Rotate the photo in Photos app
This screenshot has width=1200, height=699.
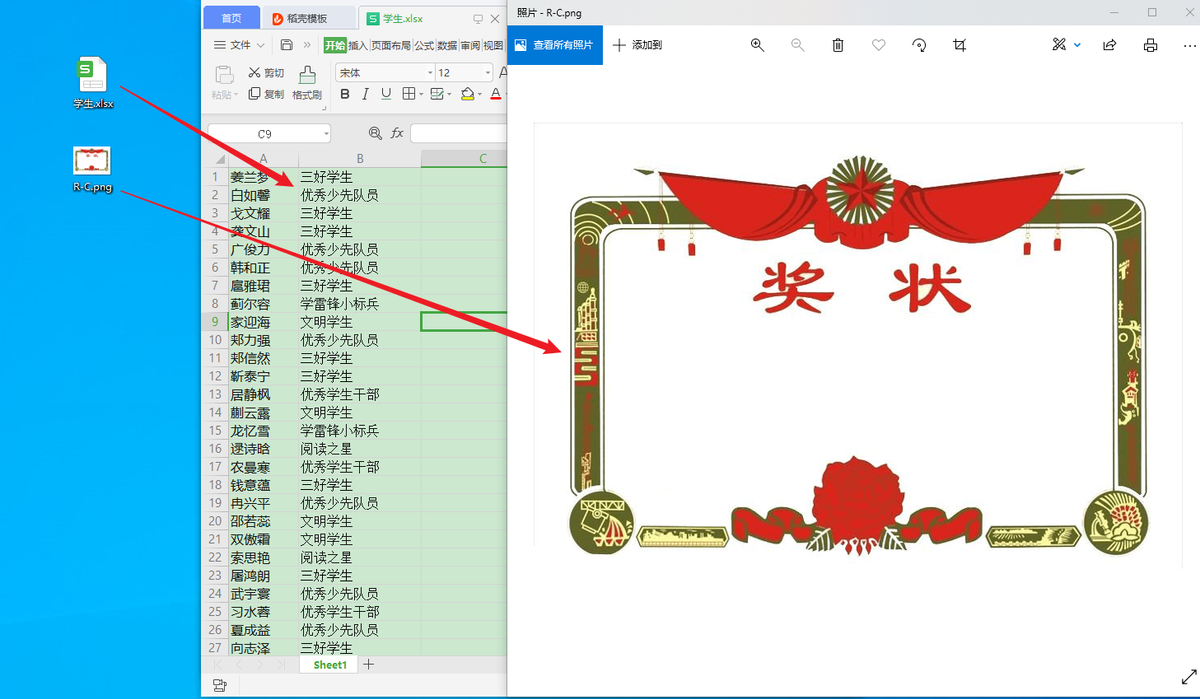[919, 45]
